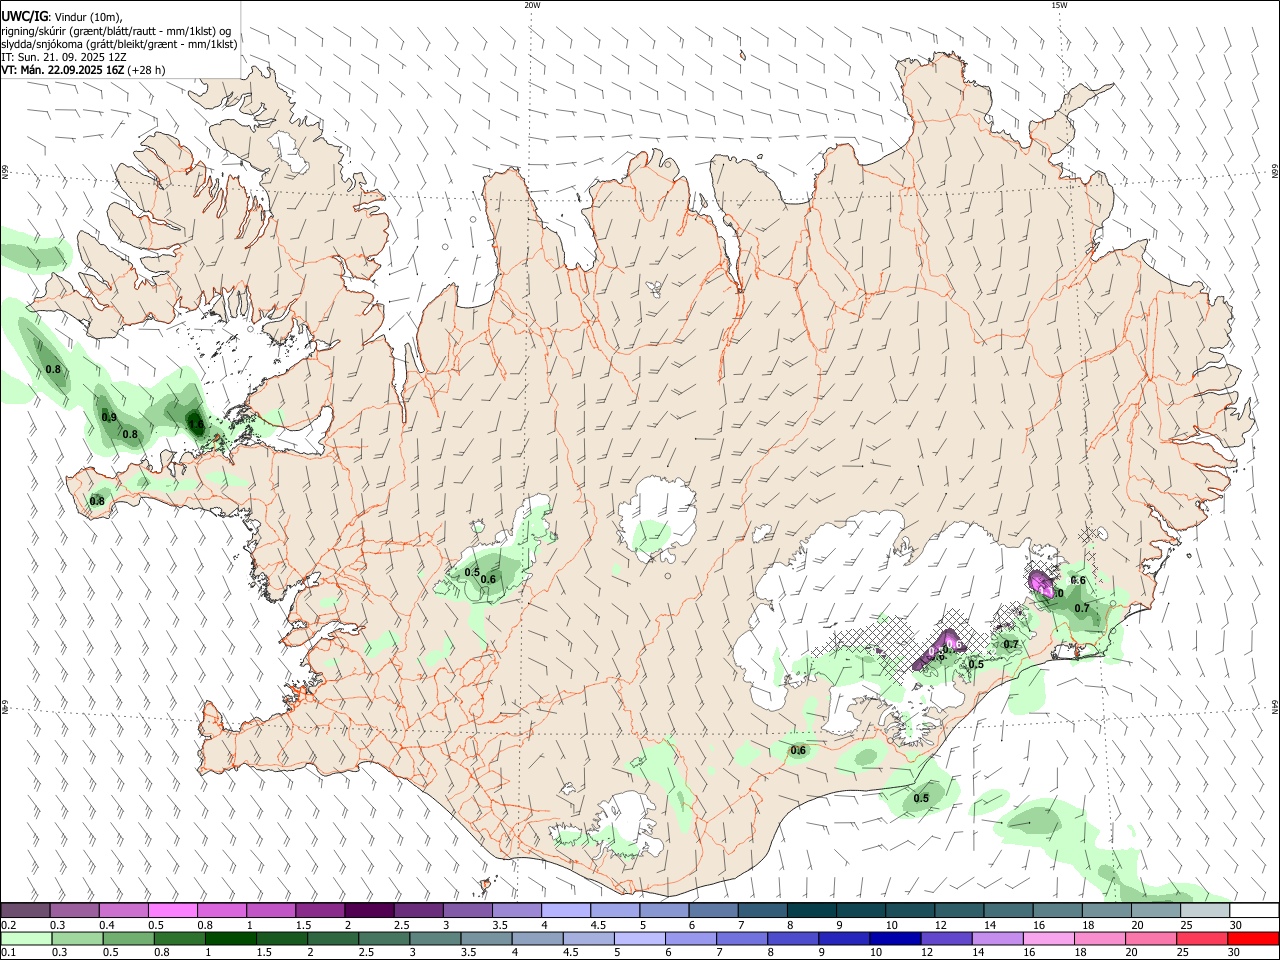This screenshot has height=960, width=1280.
Task: Click the '20W' longitude label
Action: (532, 5)
